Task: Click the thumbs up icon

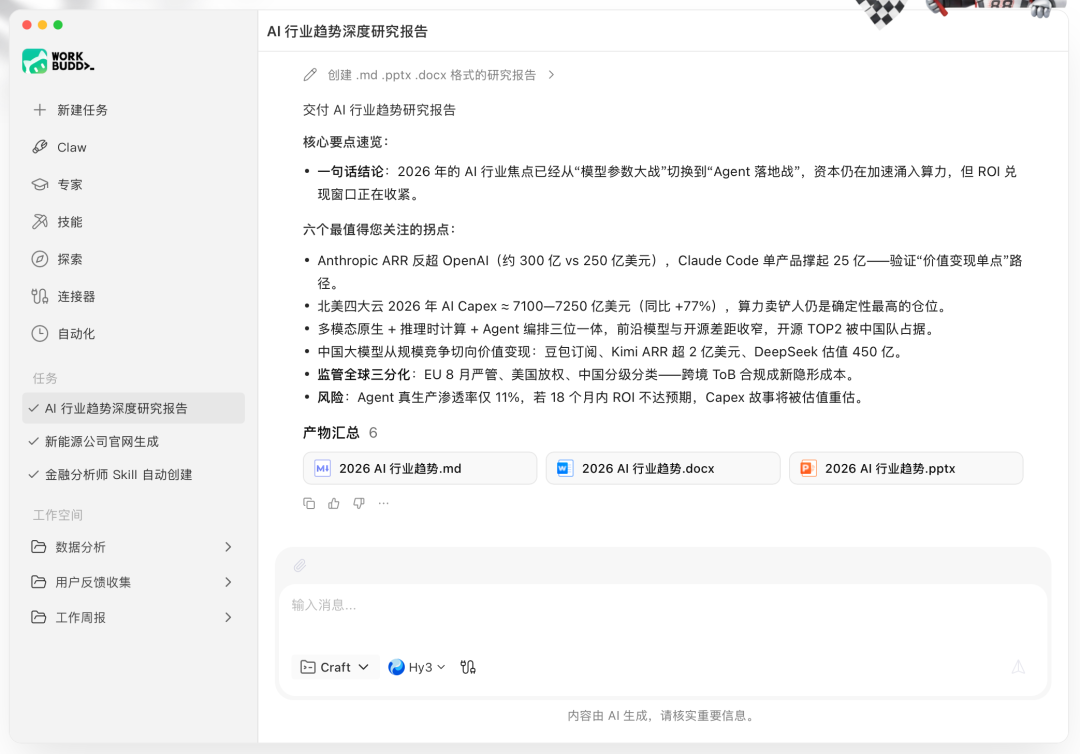Action: click(x=334, y=503)
